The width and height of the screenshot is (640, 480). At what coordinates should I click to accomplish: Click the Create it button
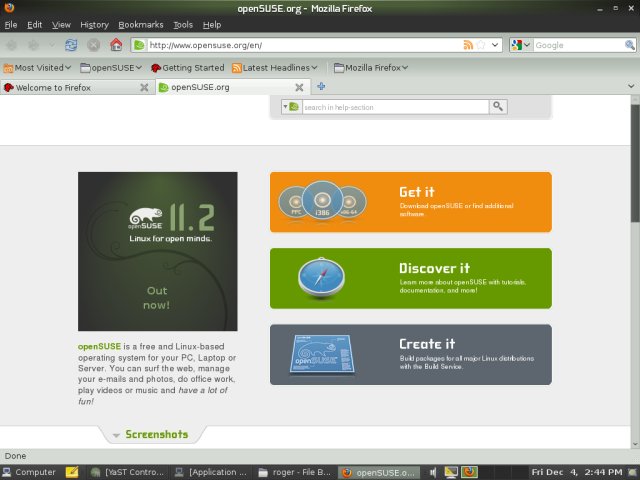point(411,355)
